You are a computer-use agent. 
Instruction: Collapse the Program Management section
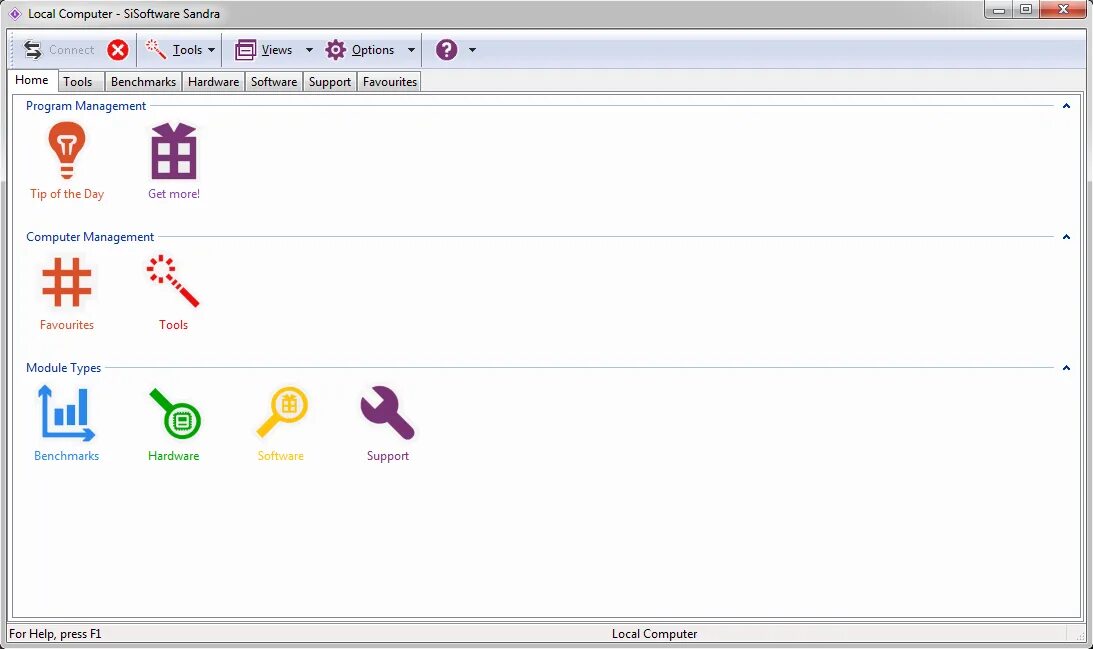[x=1066, y=106]
